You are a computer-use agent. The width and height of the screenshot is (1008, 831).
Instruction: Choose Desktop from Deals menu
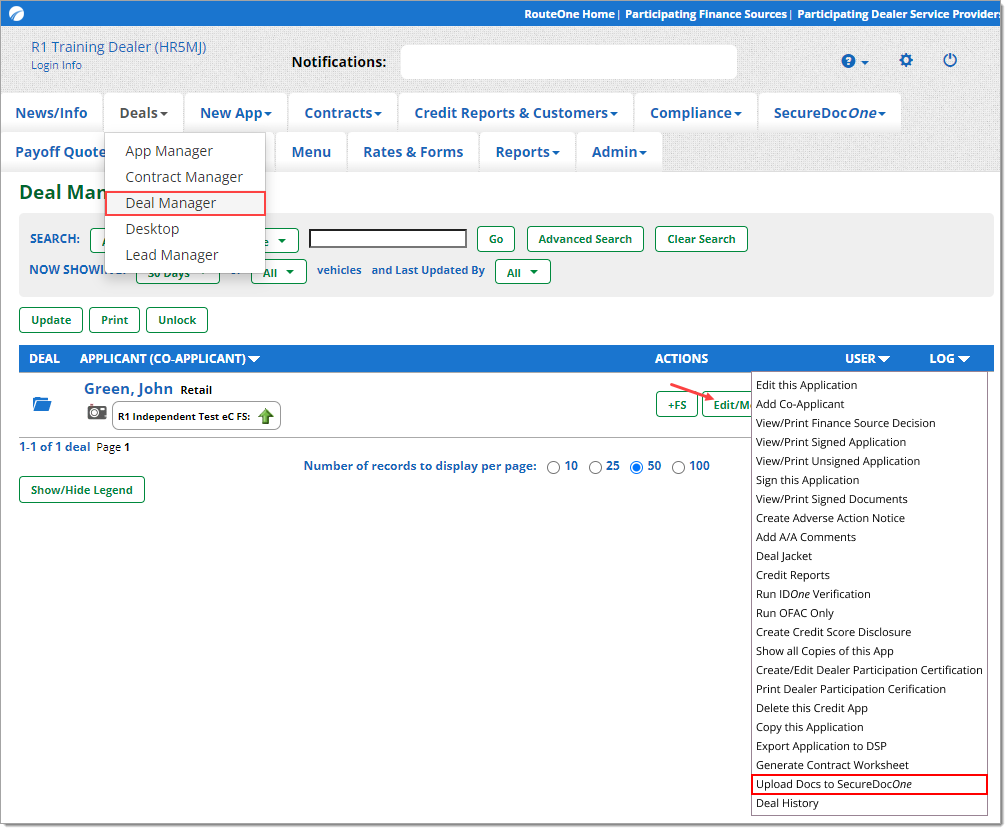[x=152, y=229]
